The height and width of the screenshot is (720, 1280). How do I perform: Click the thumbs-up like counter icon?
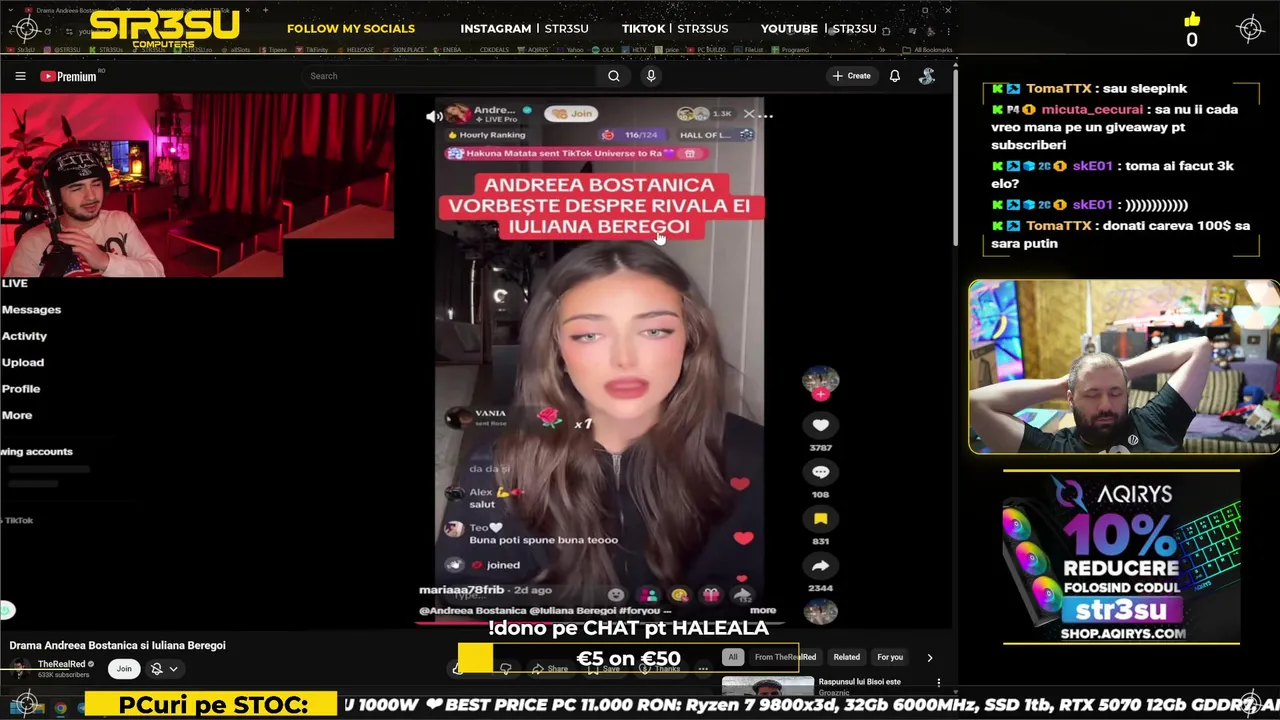click(1191, 19)
